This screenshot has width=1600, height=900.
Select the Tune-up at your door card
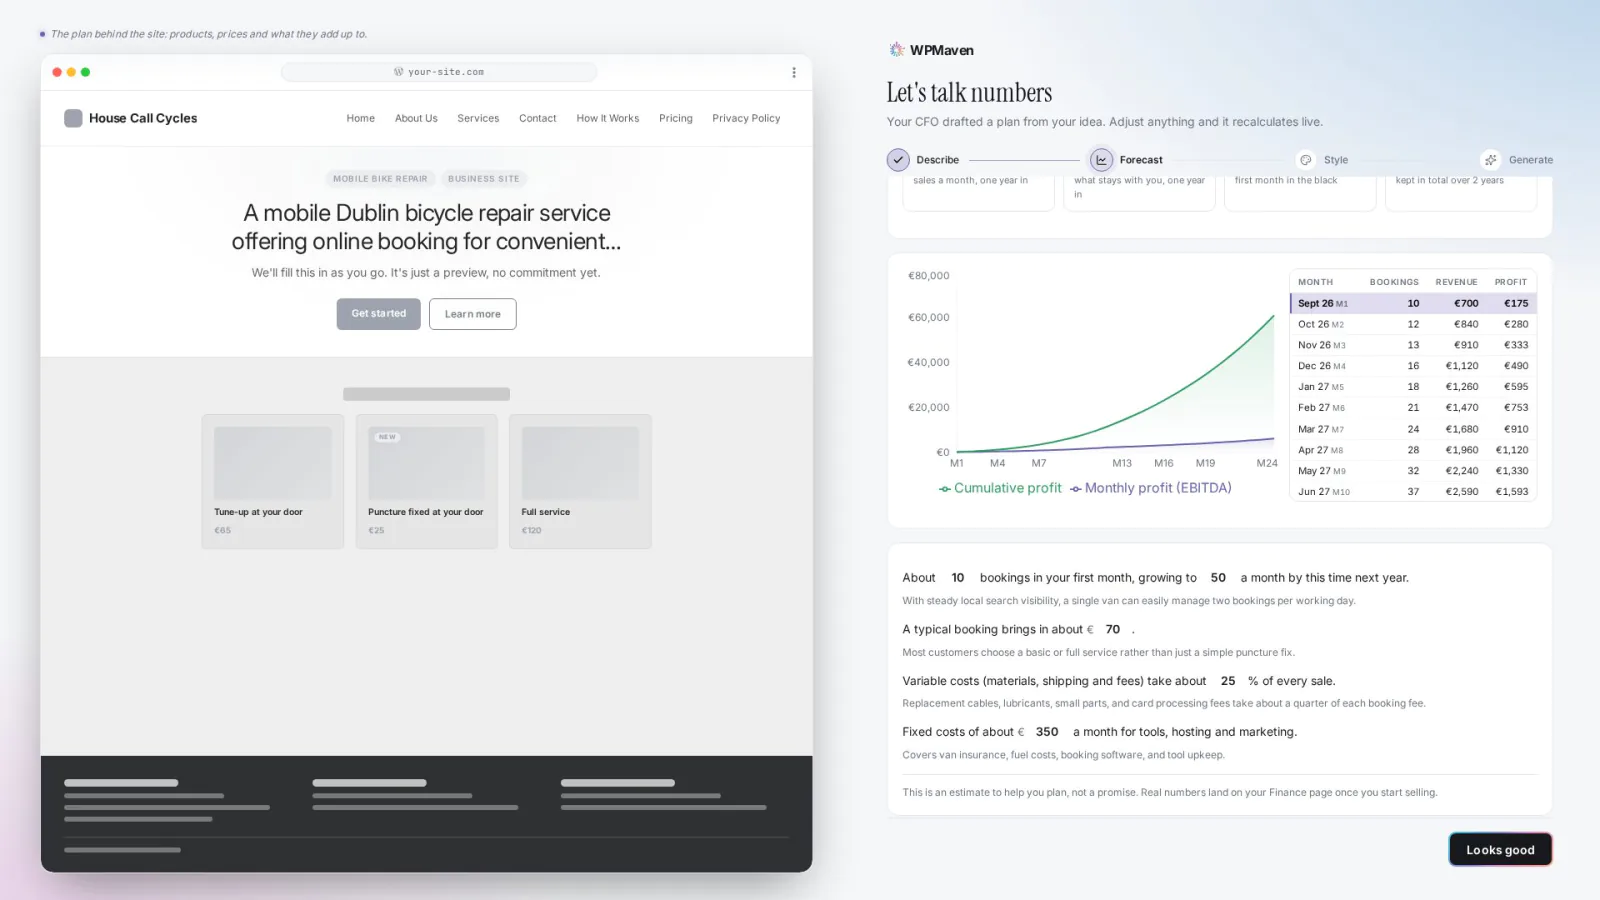[273, 482]
